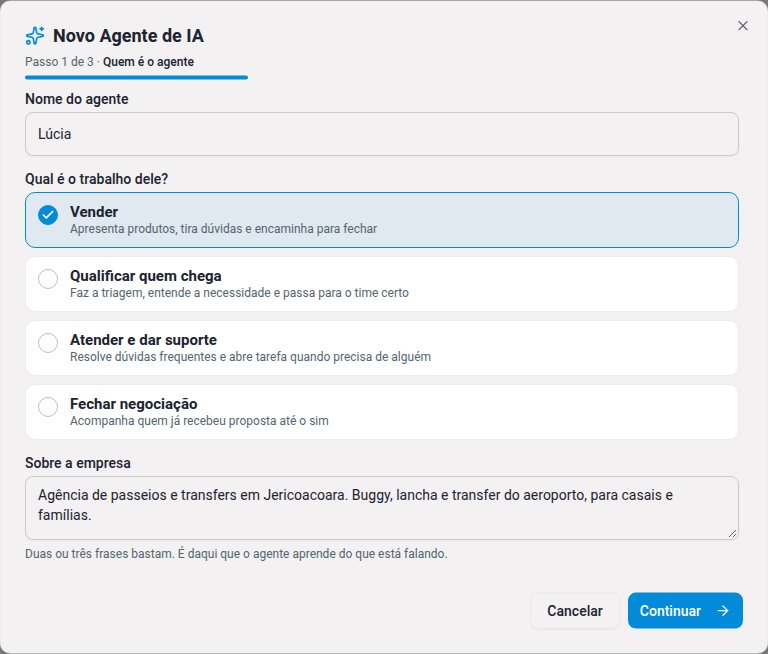This screenshot has width=768, height=654.
Task: Click the step progress bar
Action: 136,77
